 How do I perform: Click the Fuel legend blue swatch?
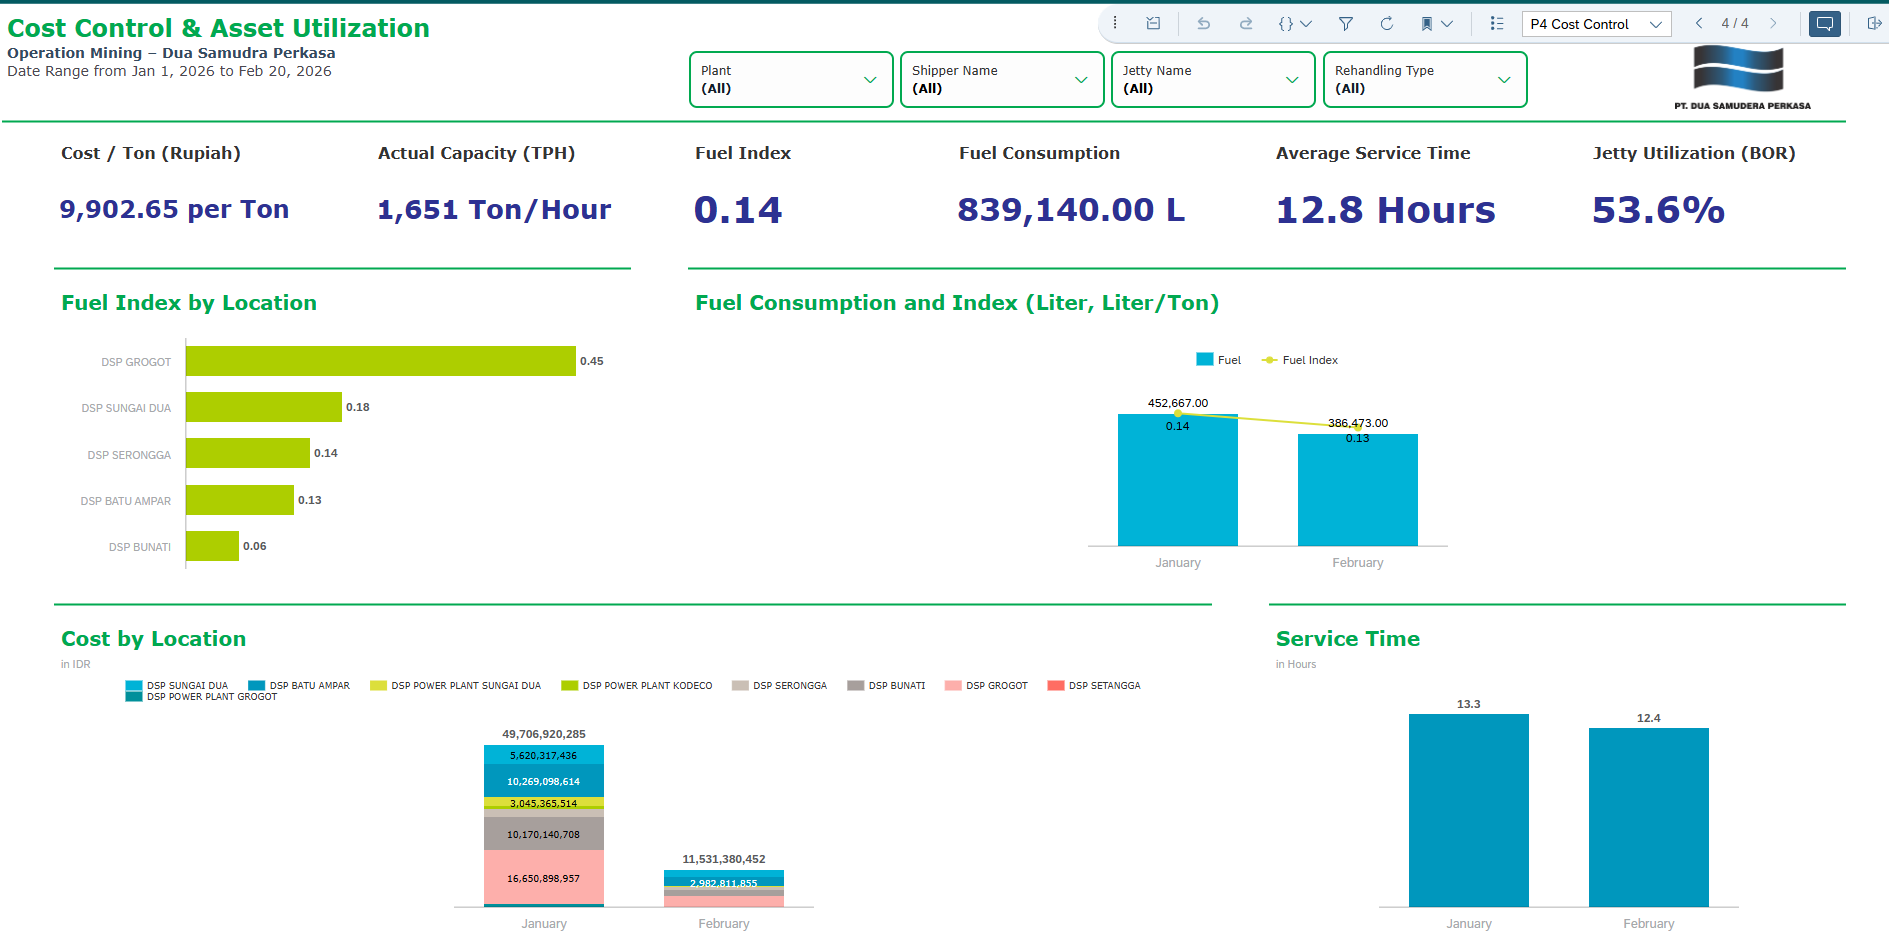click(x=1205, y=359)
